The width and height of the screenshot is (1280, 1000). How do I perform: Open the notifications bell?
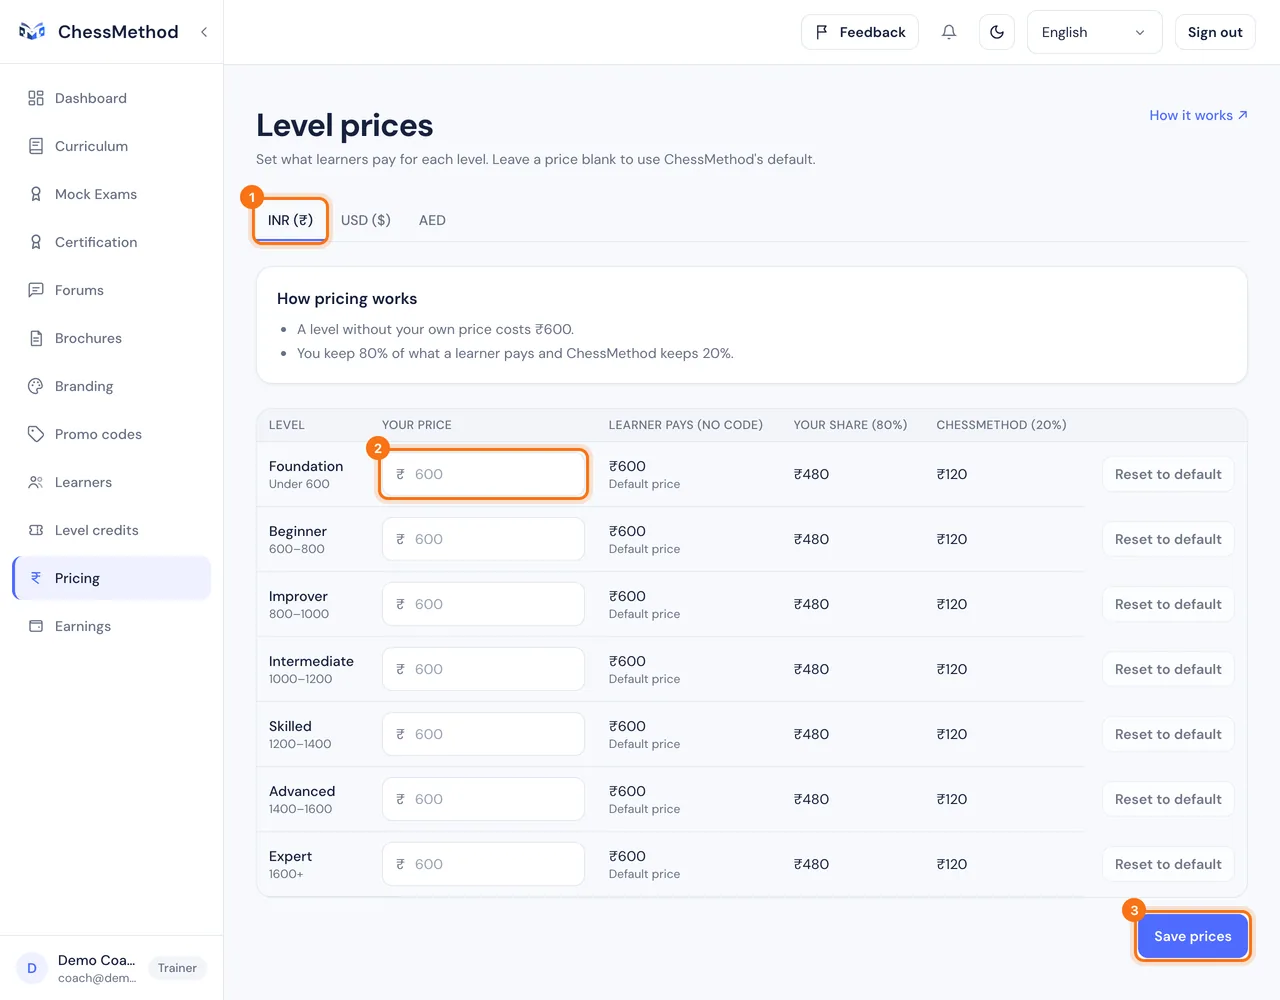tap(949, 32)
